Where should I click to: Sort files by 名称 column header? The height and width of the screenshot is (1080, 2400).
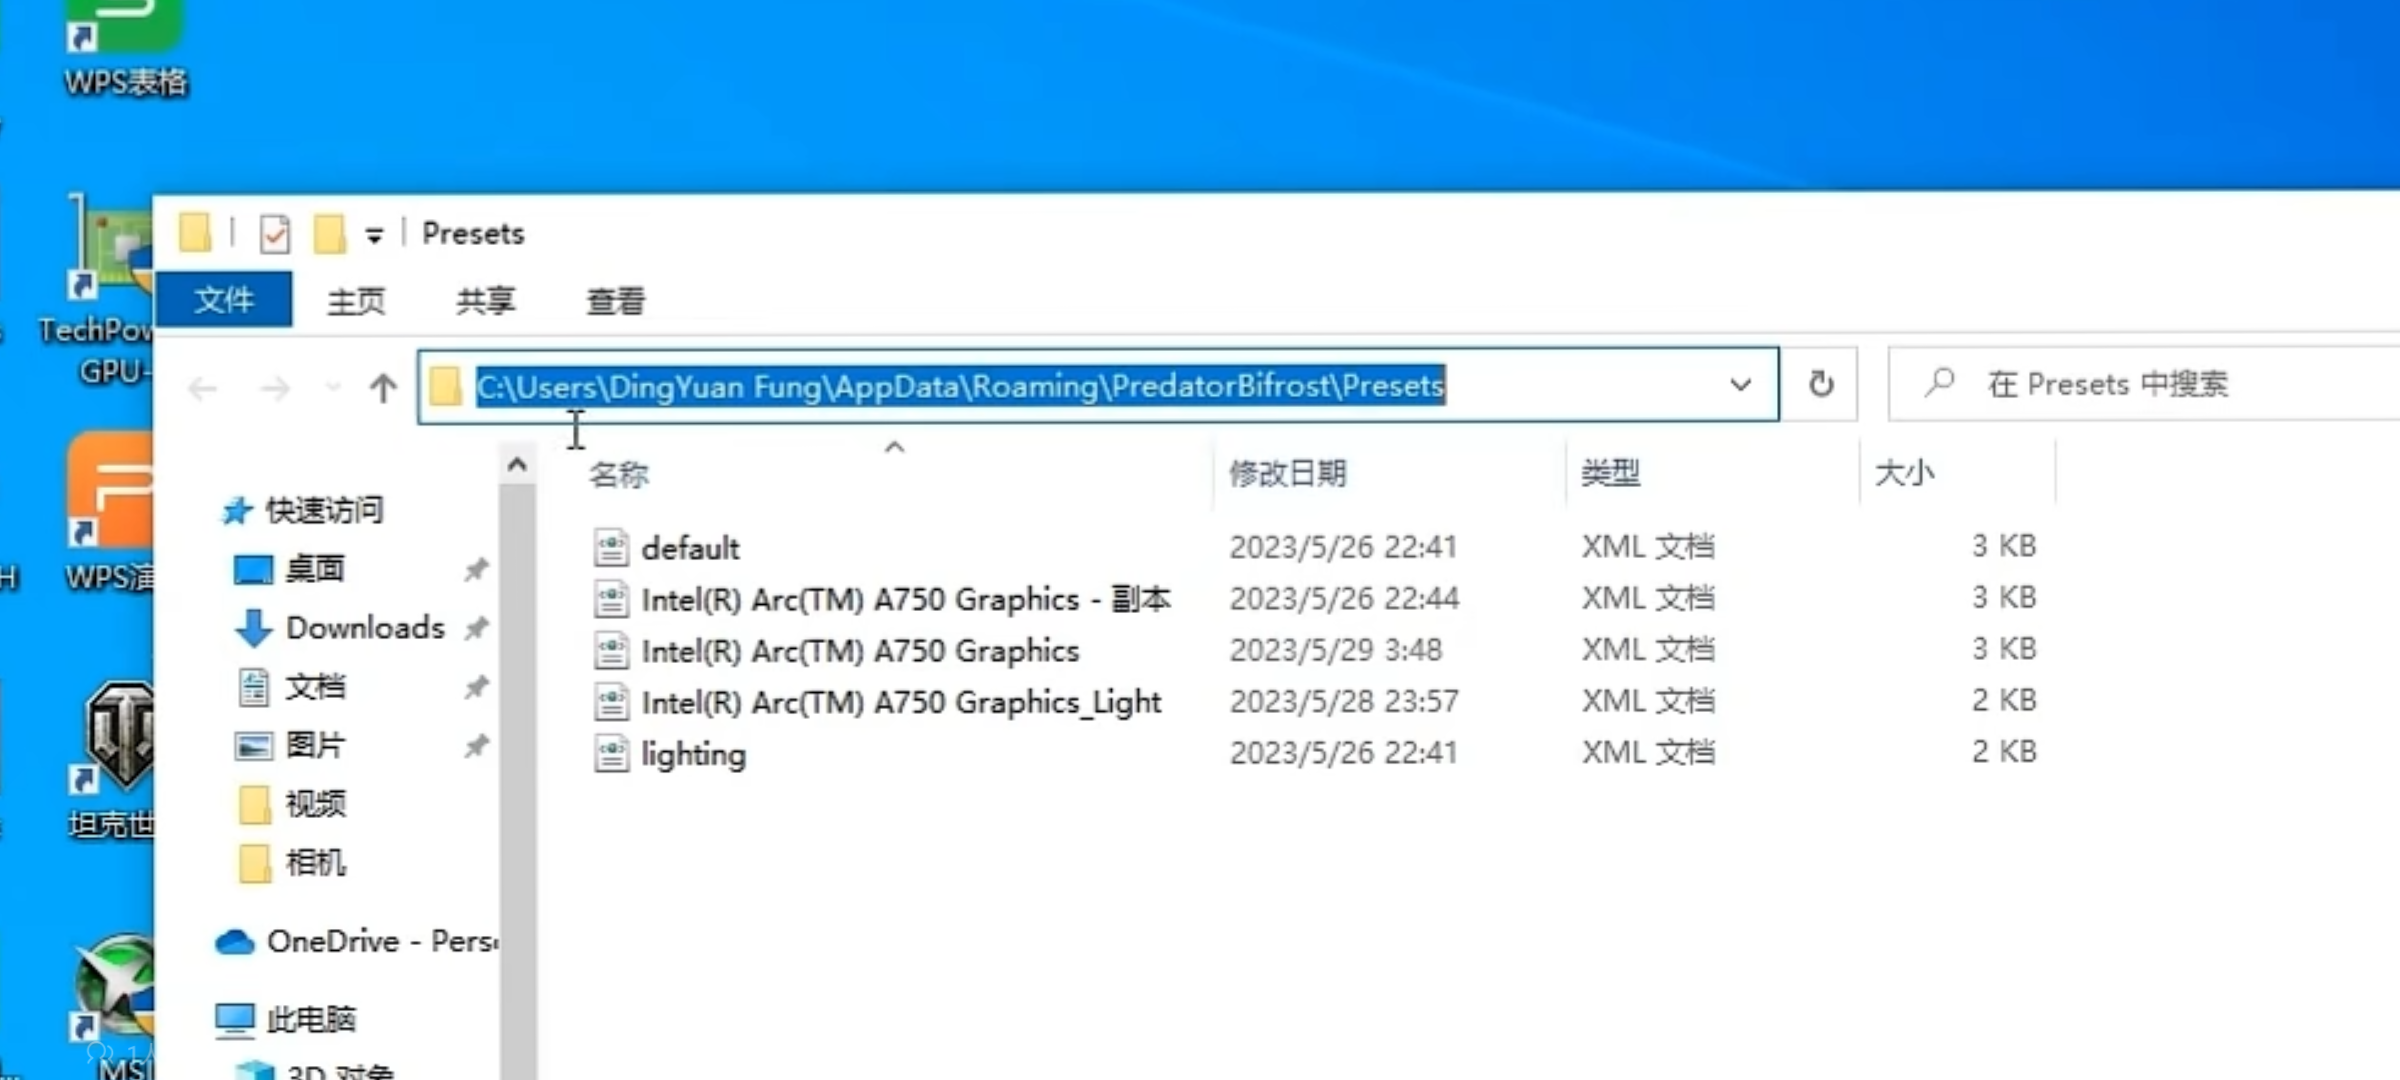tap(618, 474)
